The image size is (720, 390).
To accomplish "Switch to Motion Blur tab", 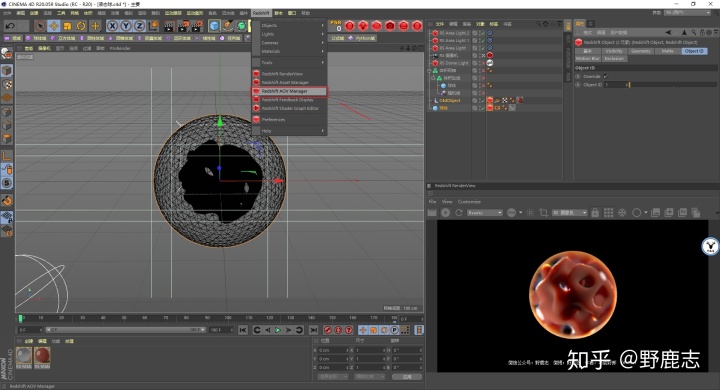I will click(x=588, y=59).
